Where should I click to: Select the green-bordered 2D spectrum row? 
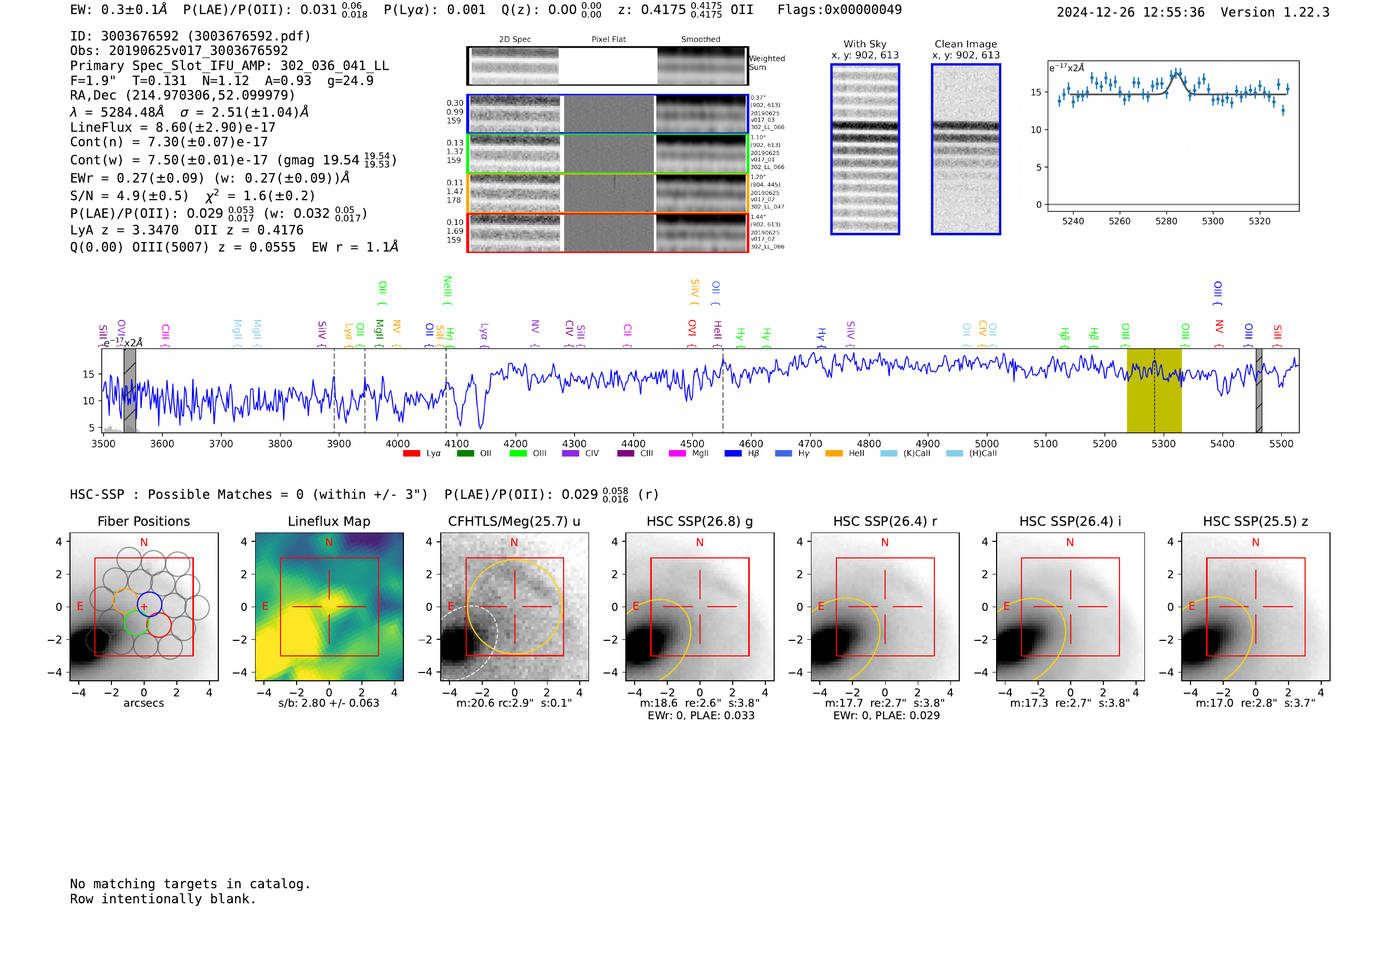click(607, 154)
